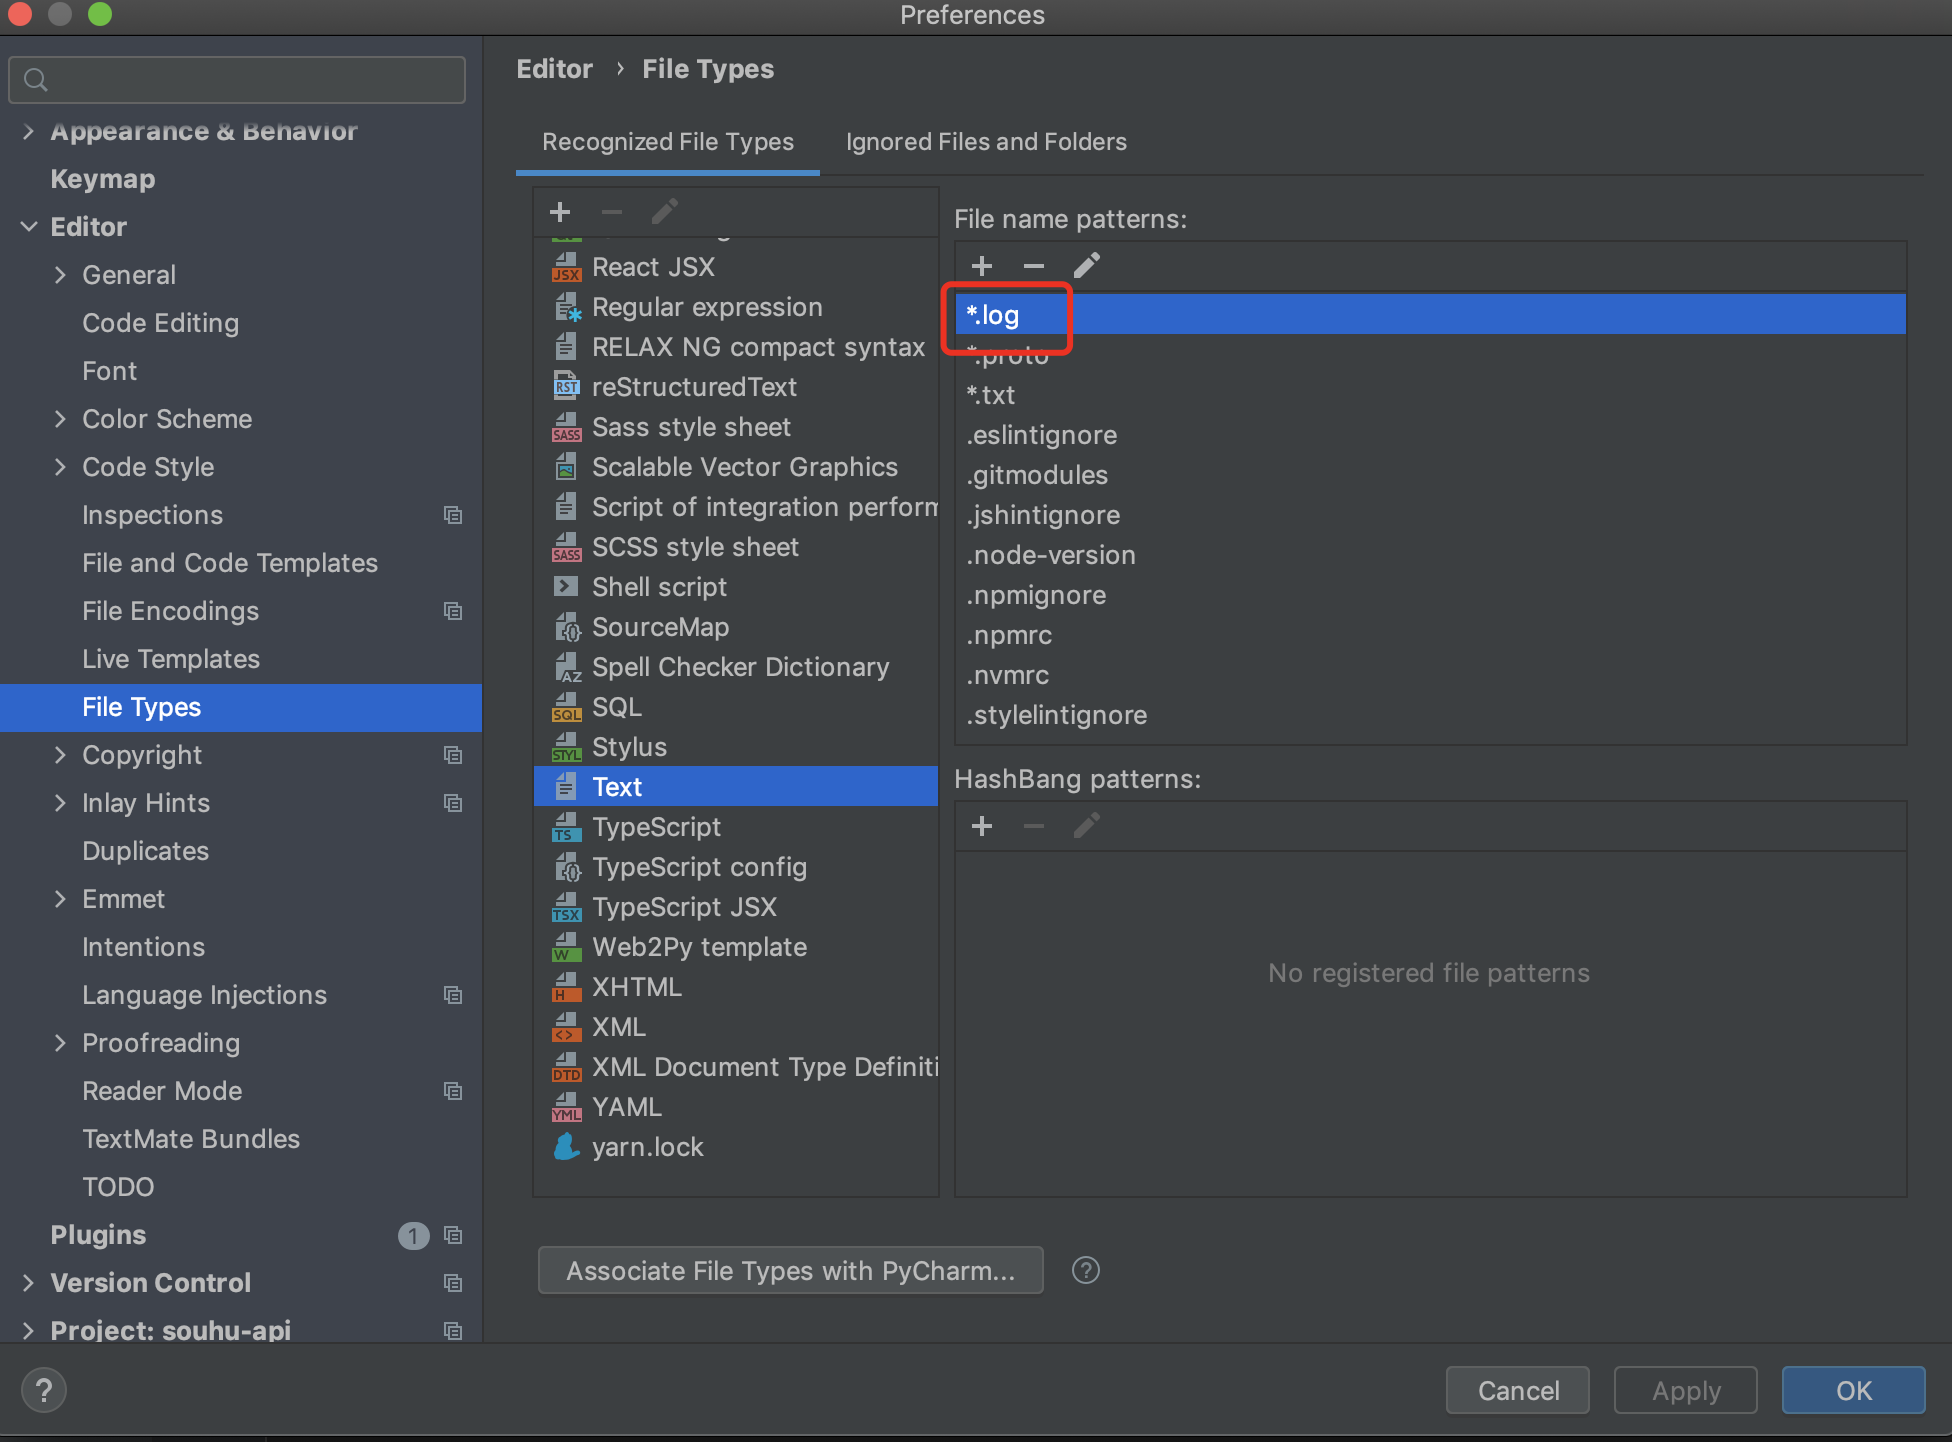Add a new recognized file type
Image resolution: width=1952 pixels, height=1442 pixels.
[x=560, y=212]
